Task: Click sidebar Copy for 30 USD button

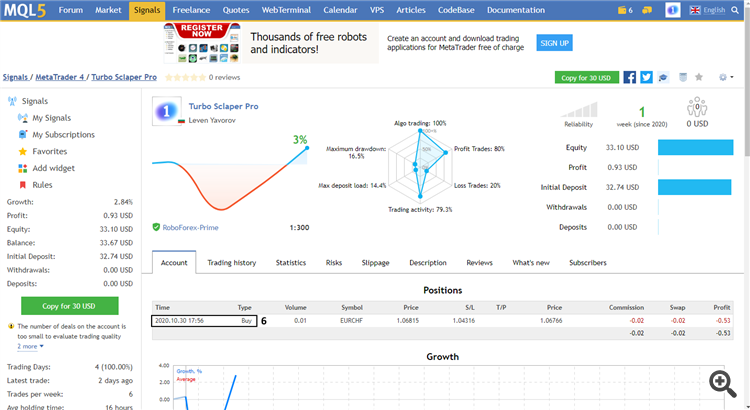Action: [69, 306]
